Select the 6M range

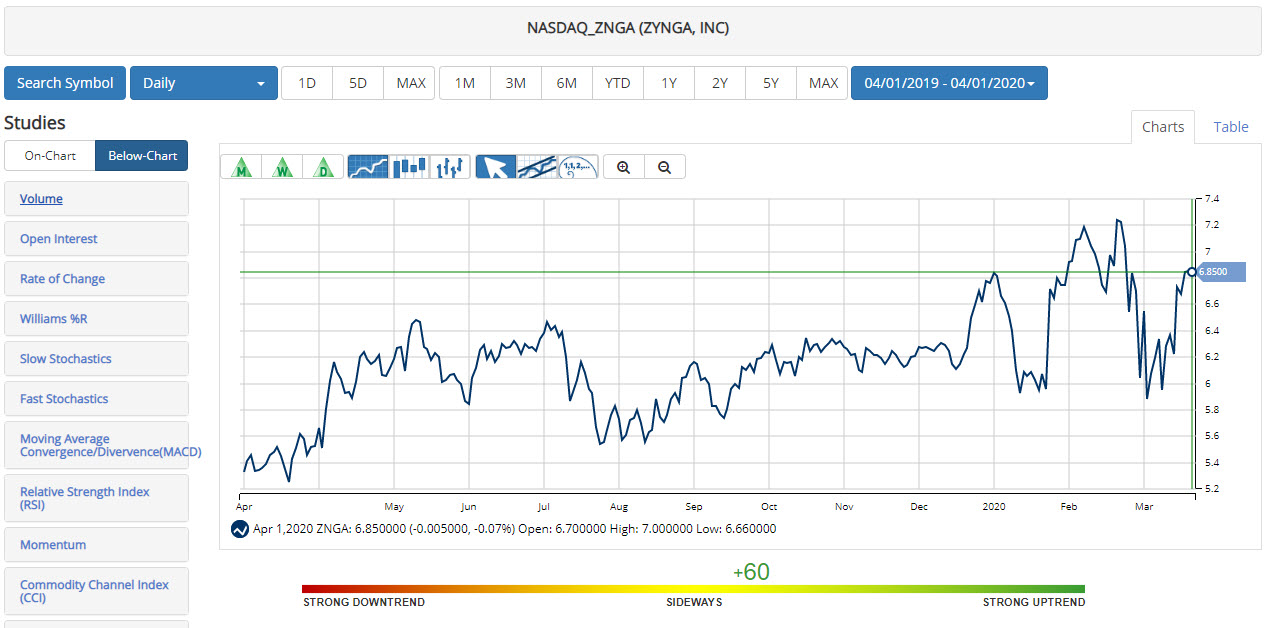pyautogui.click(x=567, y=83)
